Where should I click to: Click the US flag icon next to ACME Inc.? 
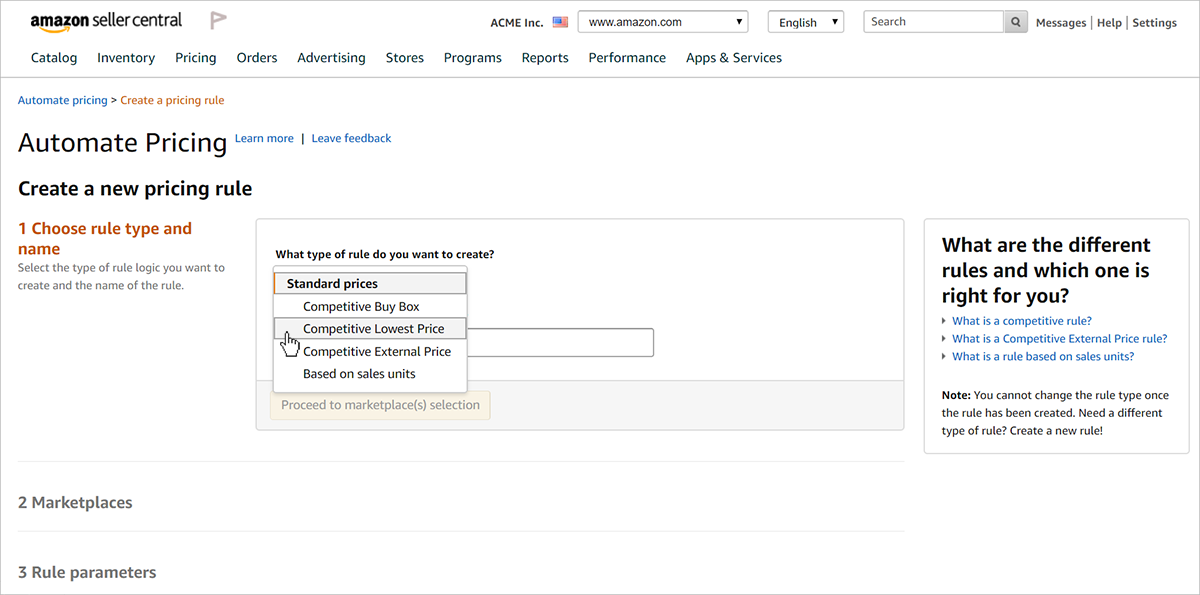[559, 21]
